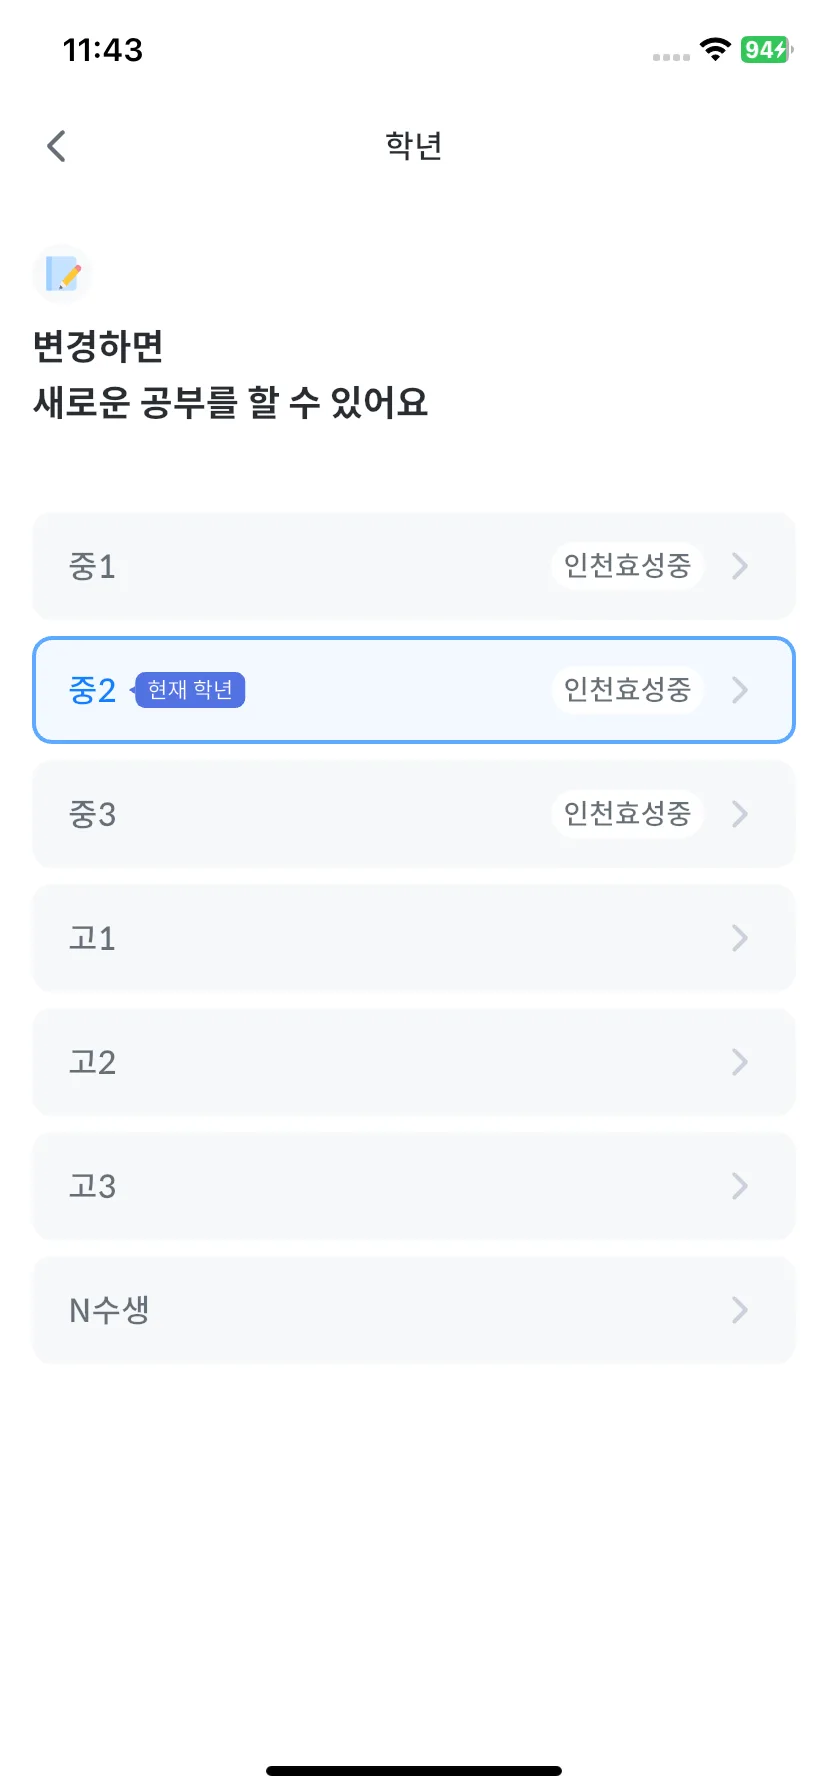Select the N수생 grade option
The image size is (828, 1792).
pos(414,1310)
